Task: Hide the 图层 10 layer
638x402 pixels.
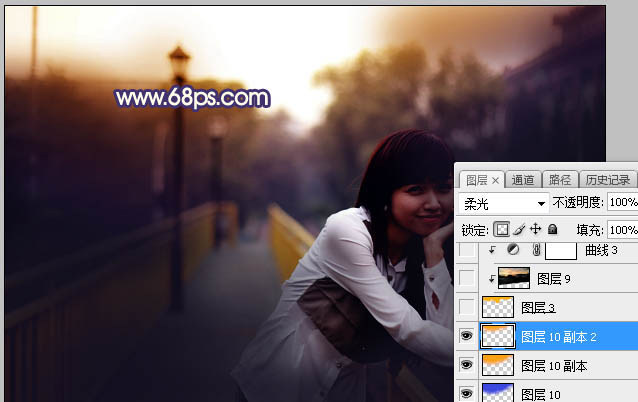Action: click(467, 393)
